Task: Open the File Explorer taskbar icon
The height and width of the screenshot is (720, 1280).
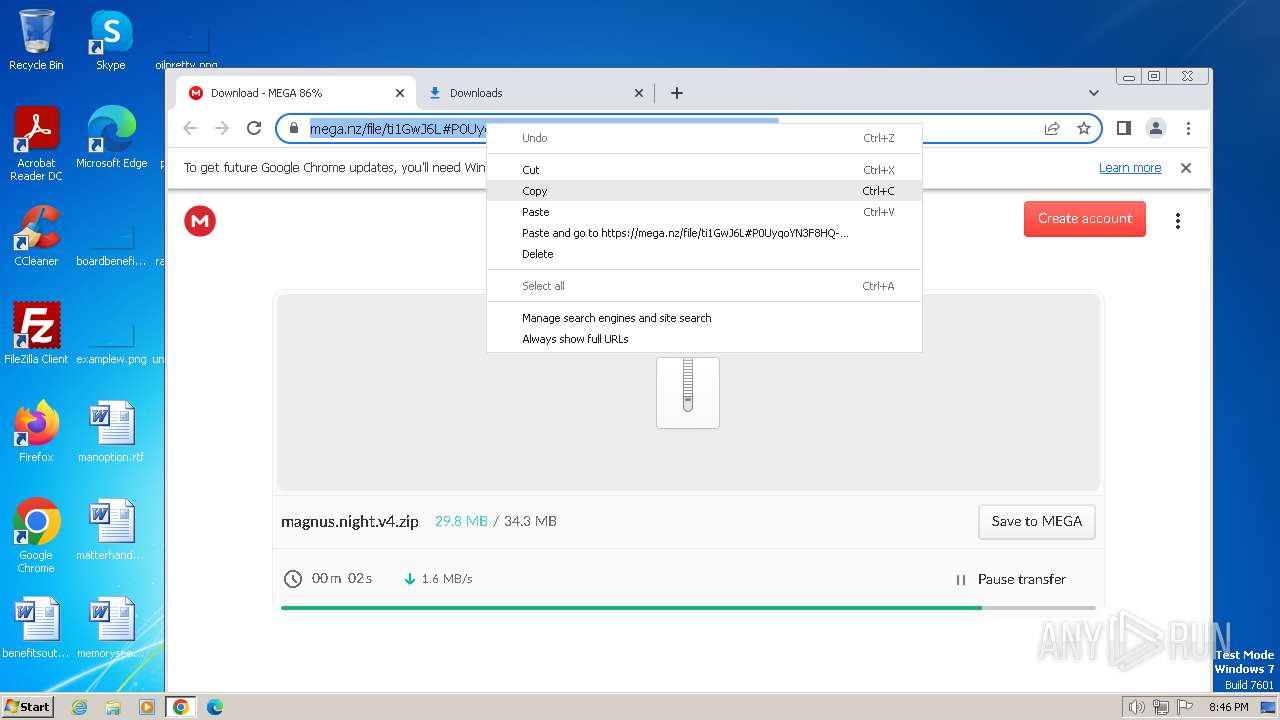Action: pyautogui.click(x=113, y=707)
